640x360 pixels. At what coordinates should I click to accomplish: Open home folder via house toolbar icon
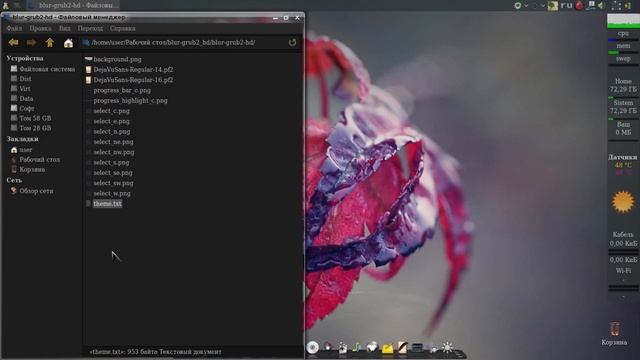tap(68, 42)
